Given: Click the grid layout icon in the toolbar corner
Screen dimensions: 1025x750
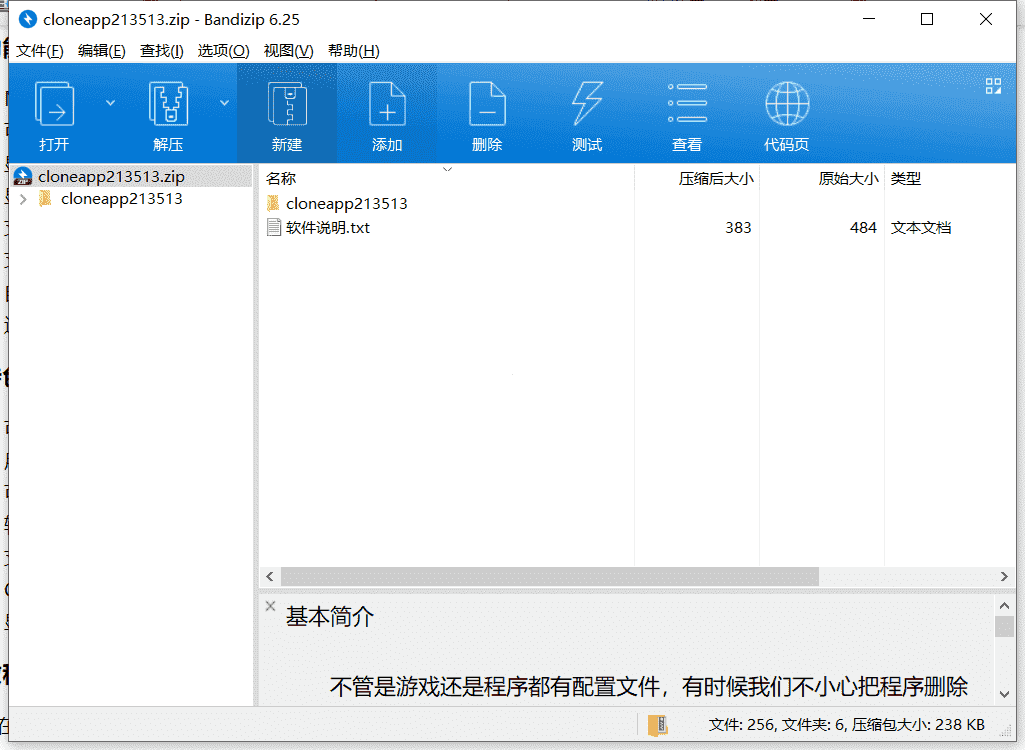Looking at the screenshot, I should (993, 86).
